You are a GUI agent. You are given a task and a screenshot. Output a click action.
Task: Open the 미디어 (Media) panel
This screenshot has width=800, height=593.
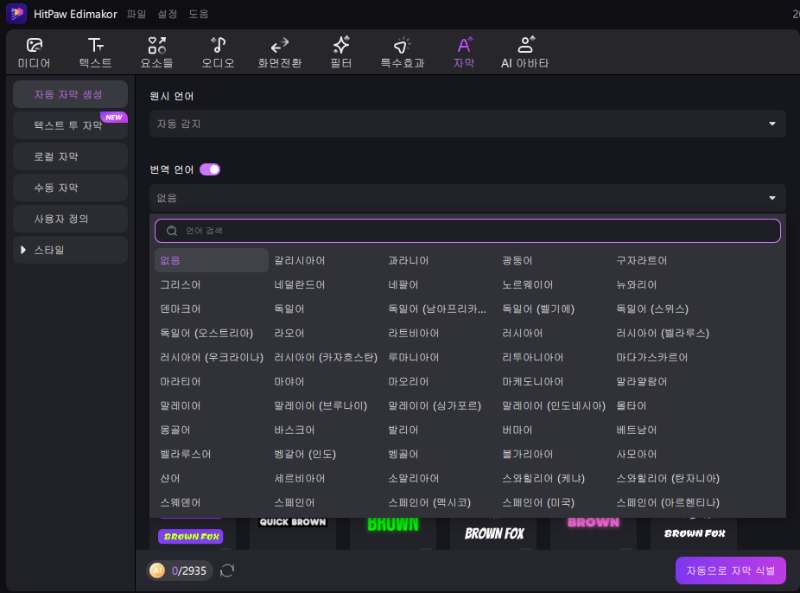point(34,53)
